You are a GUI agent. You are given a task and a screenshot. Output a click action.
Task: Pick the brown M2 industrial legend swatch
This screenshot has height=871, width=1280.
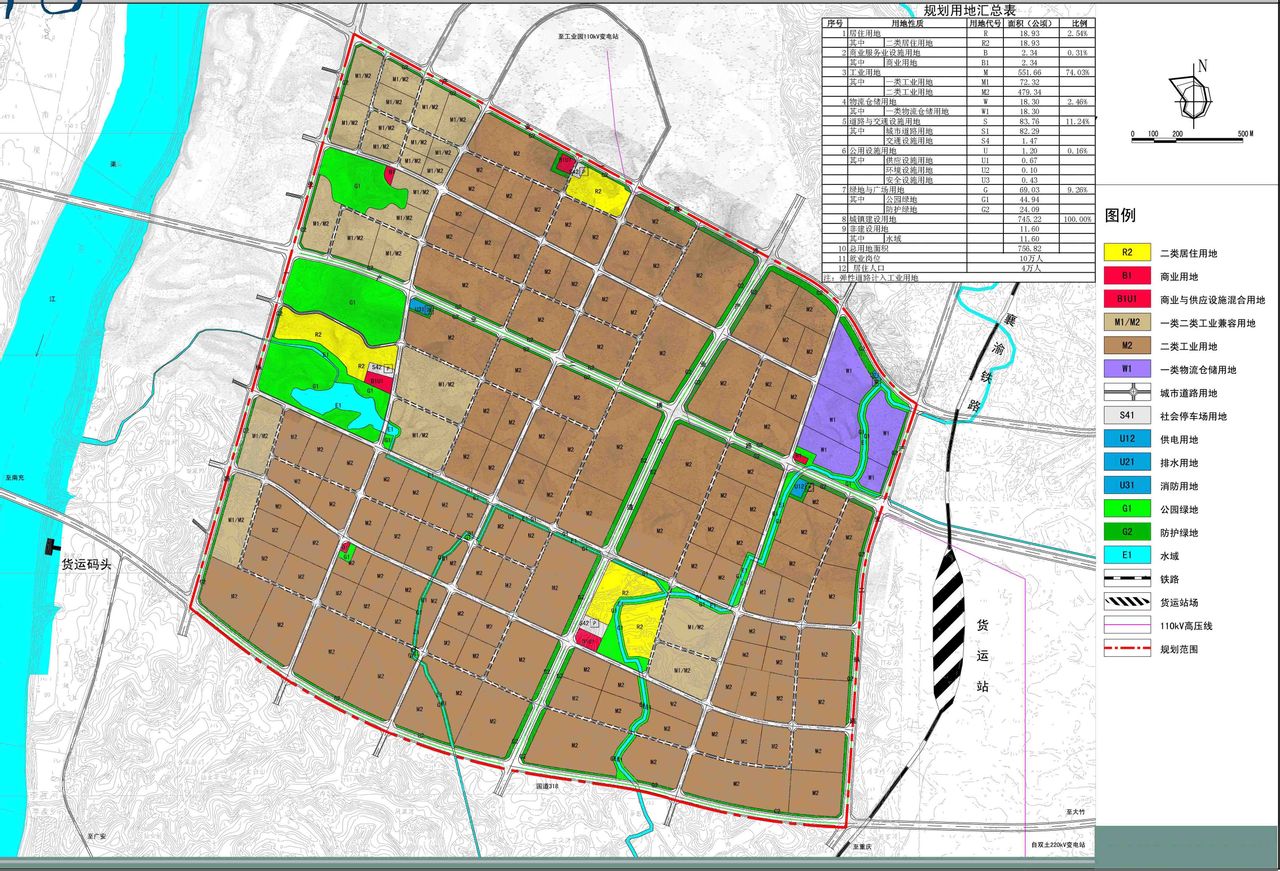[x=1125, y=346]
